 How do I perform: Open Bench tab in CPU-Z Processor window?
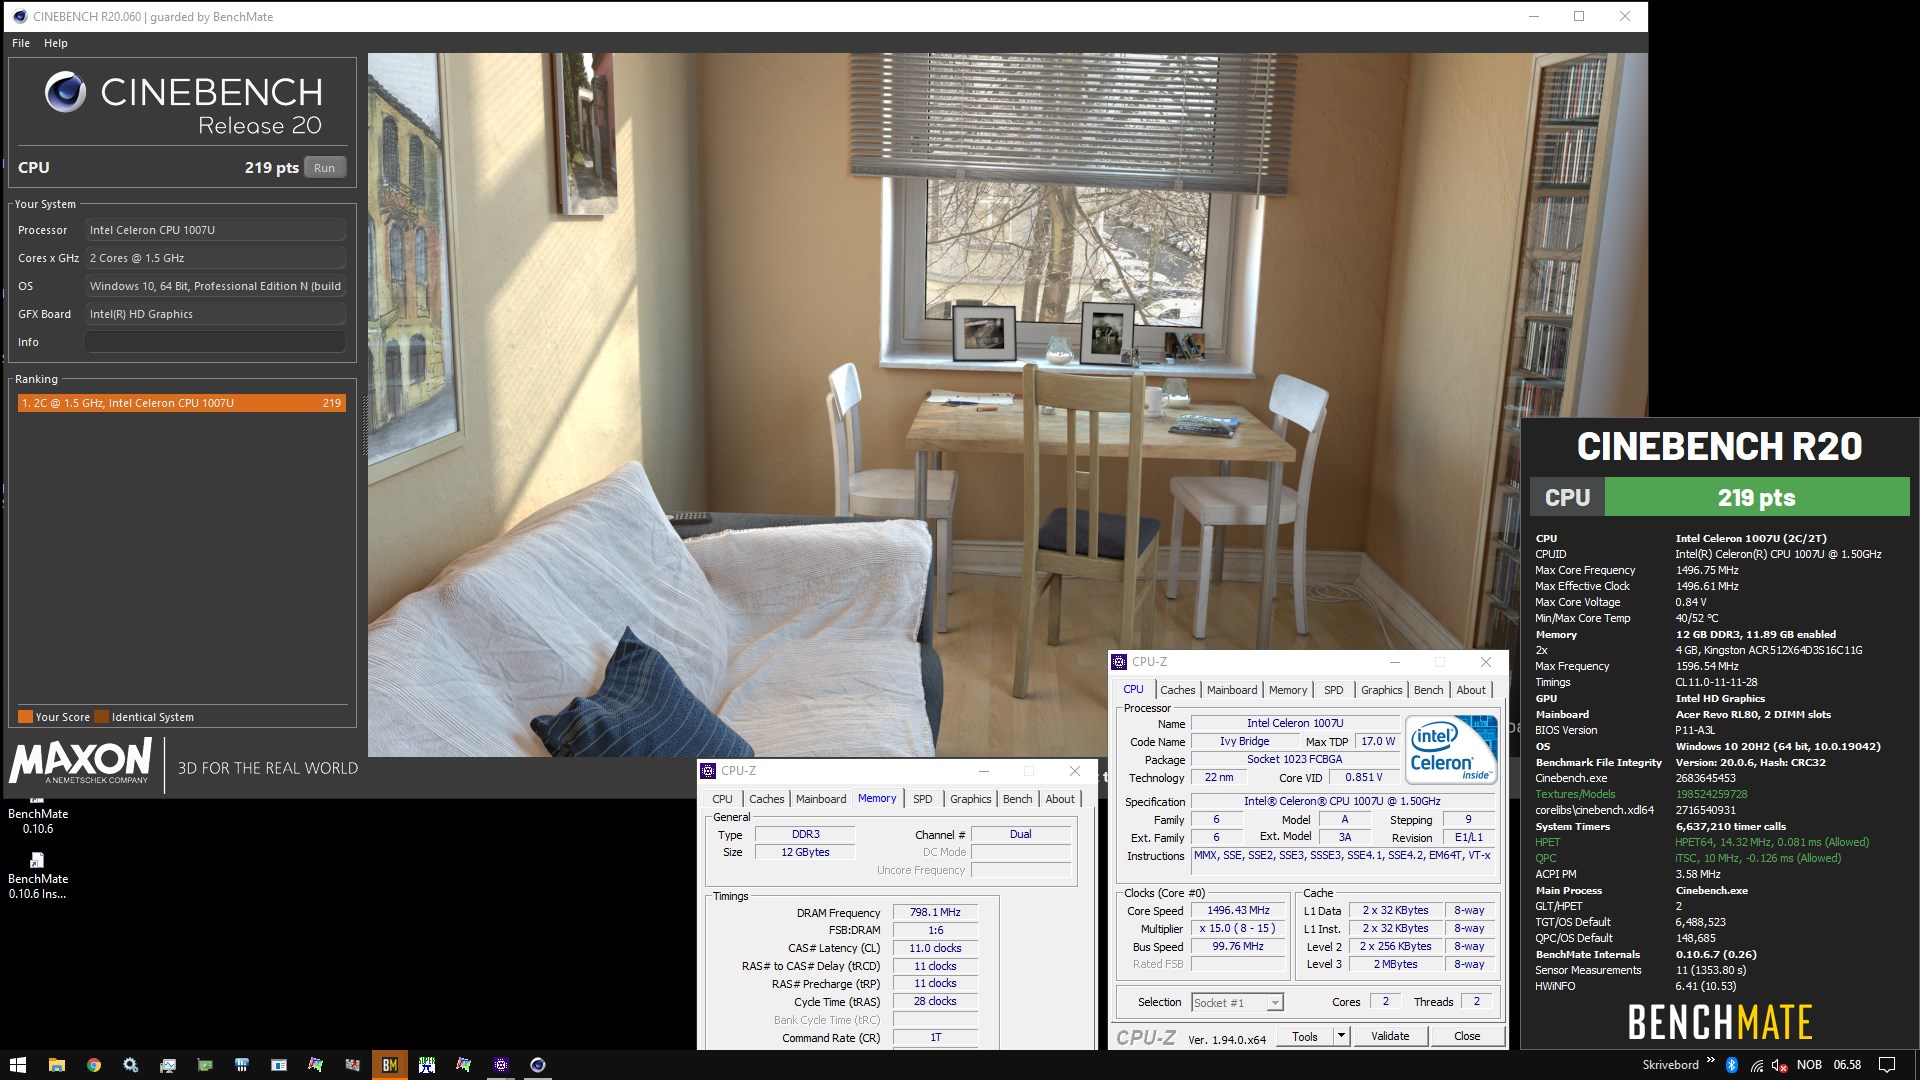point(1428,690)
